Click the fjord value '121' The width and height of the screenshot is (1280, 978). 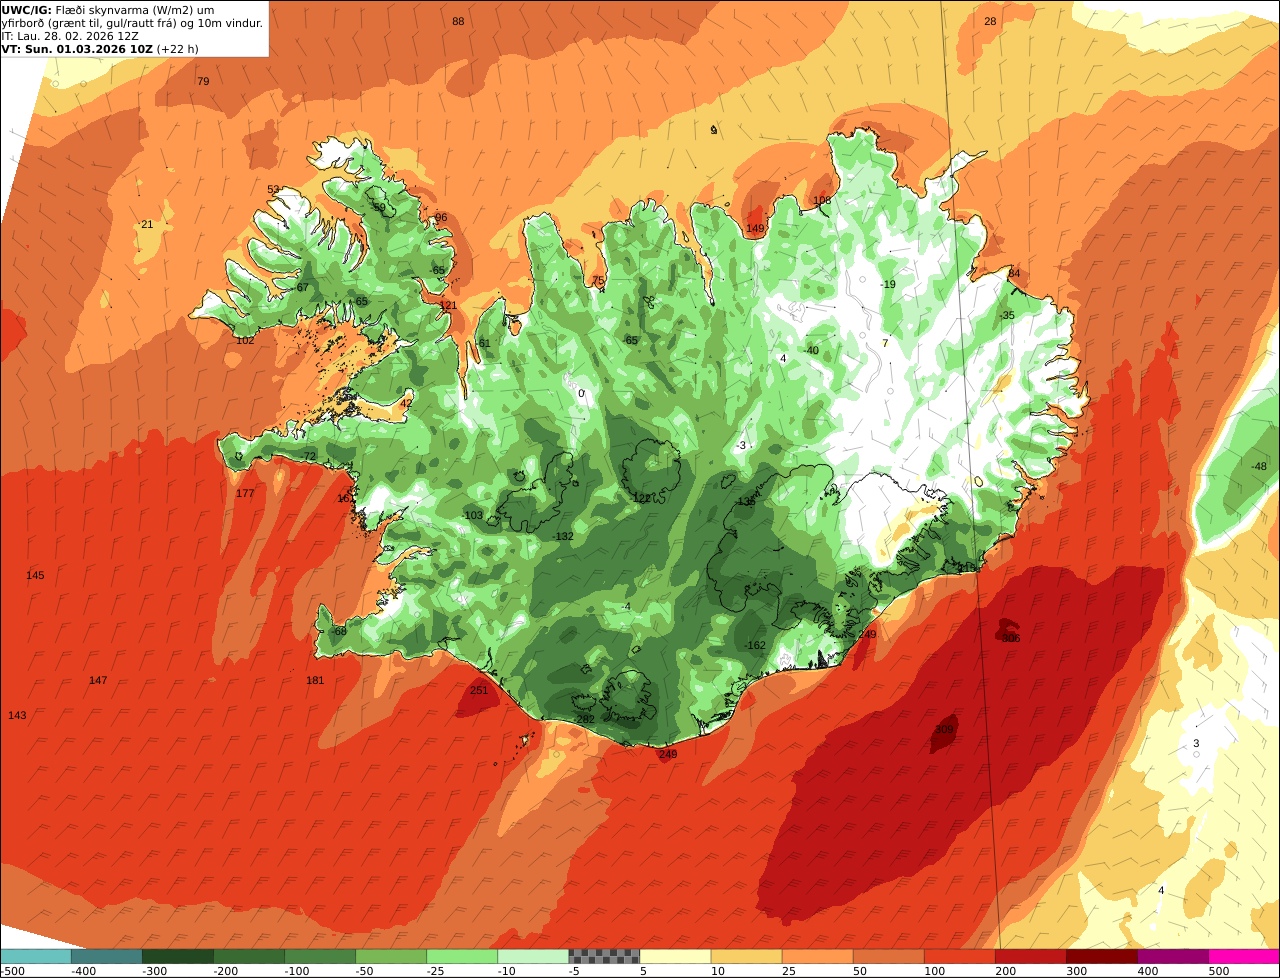tap(448, 306)
